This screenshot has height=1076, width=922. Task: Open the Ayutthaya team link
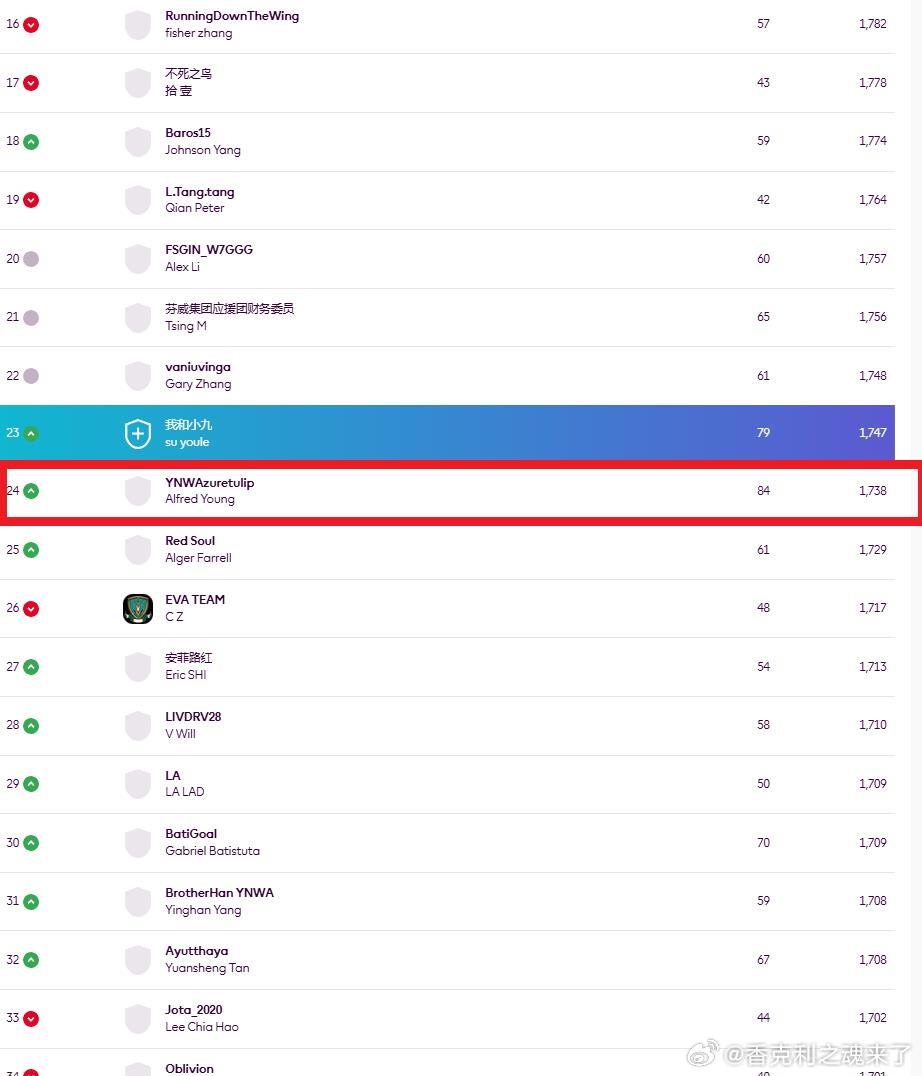pyautogui.click(x=197, y=951)
